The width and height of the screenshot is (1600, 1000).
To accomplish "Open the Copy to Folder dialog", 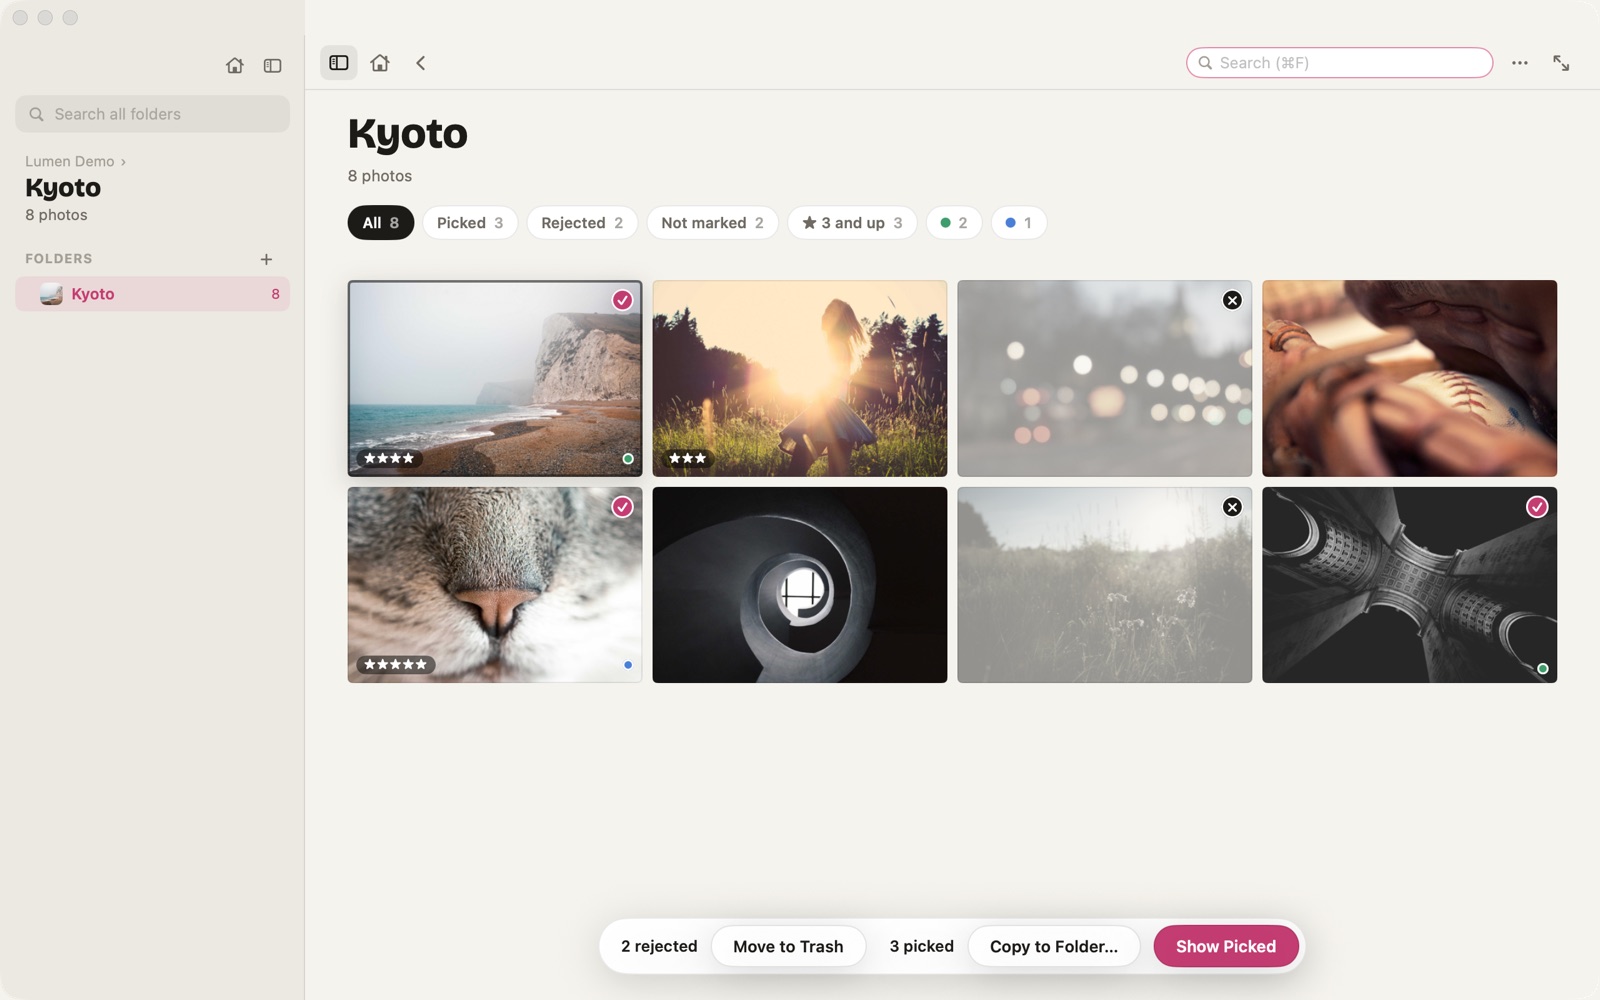I will (1054, 946).
